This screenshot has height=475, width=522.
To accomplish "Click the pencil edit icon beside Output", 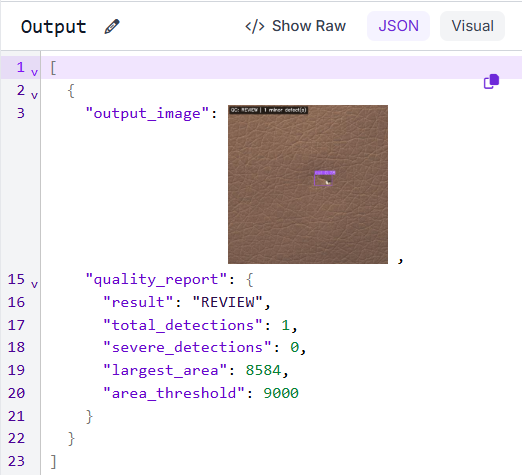I will 112,26.
